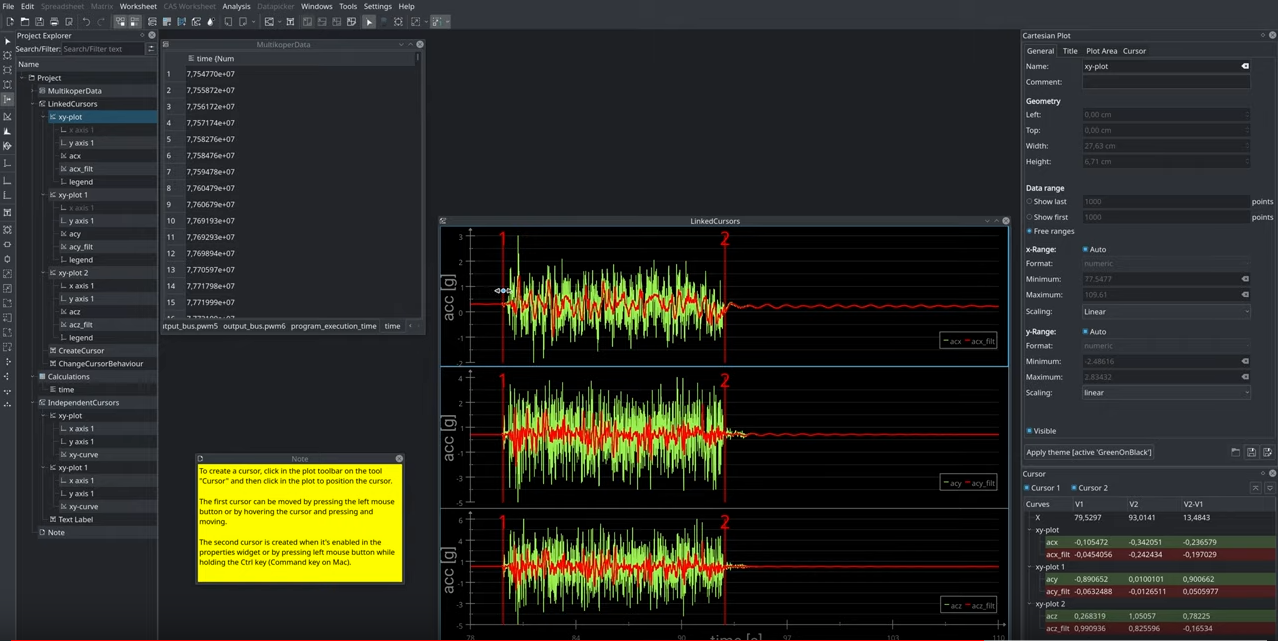Viewport: 1278px width, 641px height.
Task: Switch to Cursor tab in Cartesian Plot
Action: tap(1134, 51)
